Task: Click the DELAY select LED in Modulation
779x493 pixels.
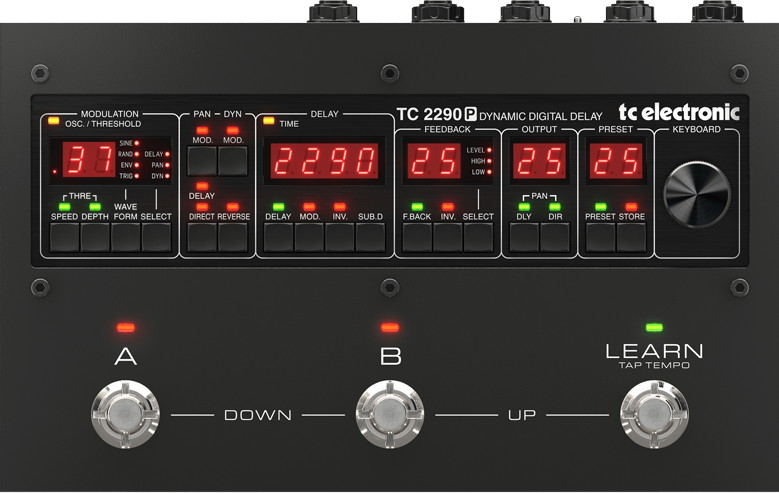Action: point(167,154)
